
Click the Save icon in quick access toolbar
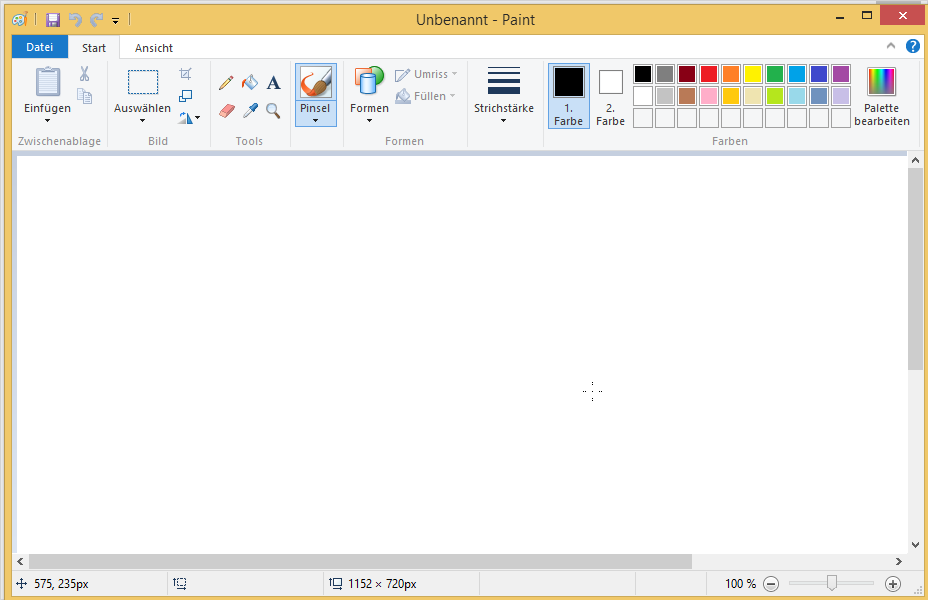coord(53,20)
